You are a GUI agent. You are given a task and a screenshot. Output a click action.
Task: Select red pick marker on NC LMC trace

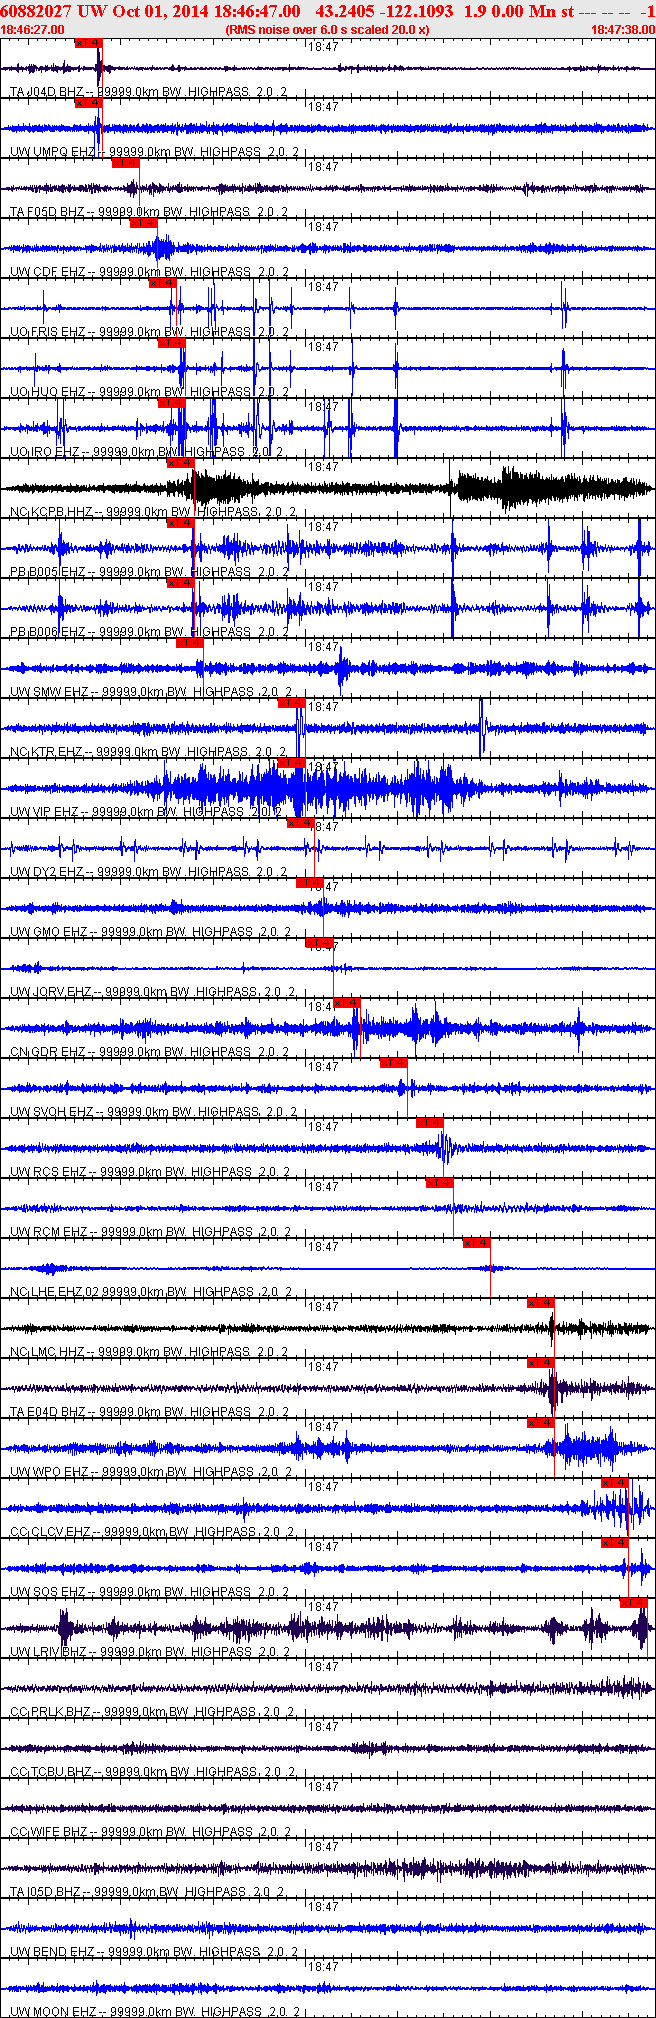[x=540, y=1303]
